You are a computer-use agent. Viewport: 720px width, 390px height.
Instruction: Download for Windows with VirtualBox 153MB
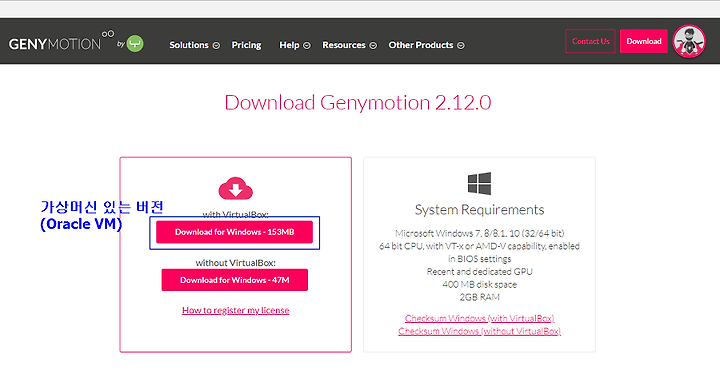(234, 232)
